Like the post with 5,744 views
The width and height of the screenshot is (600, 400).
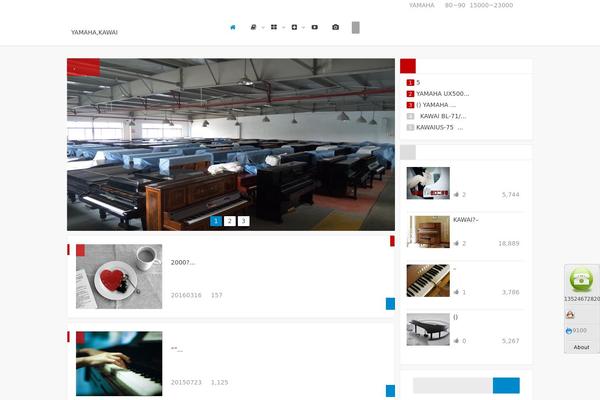click(457, 194)
